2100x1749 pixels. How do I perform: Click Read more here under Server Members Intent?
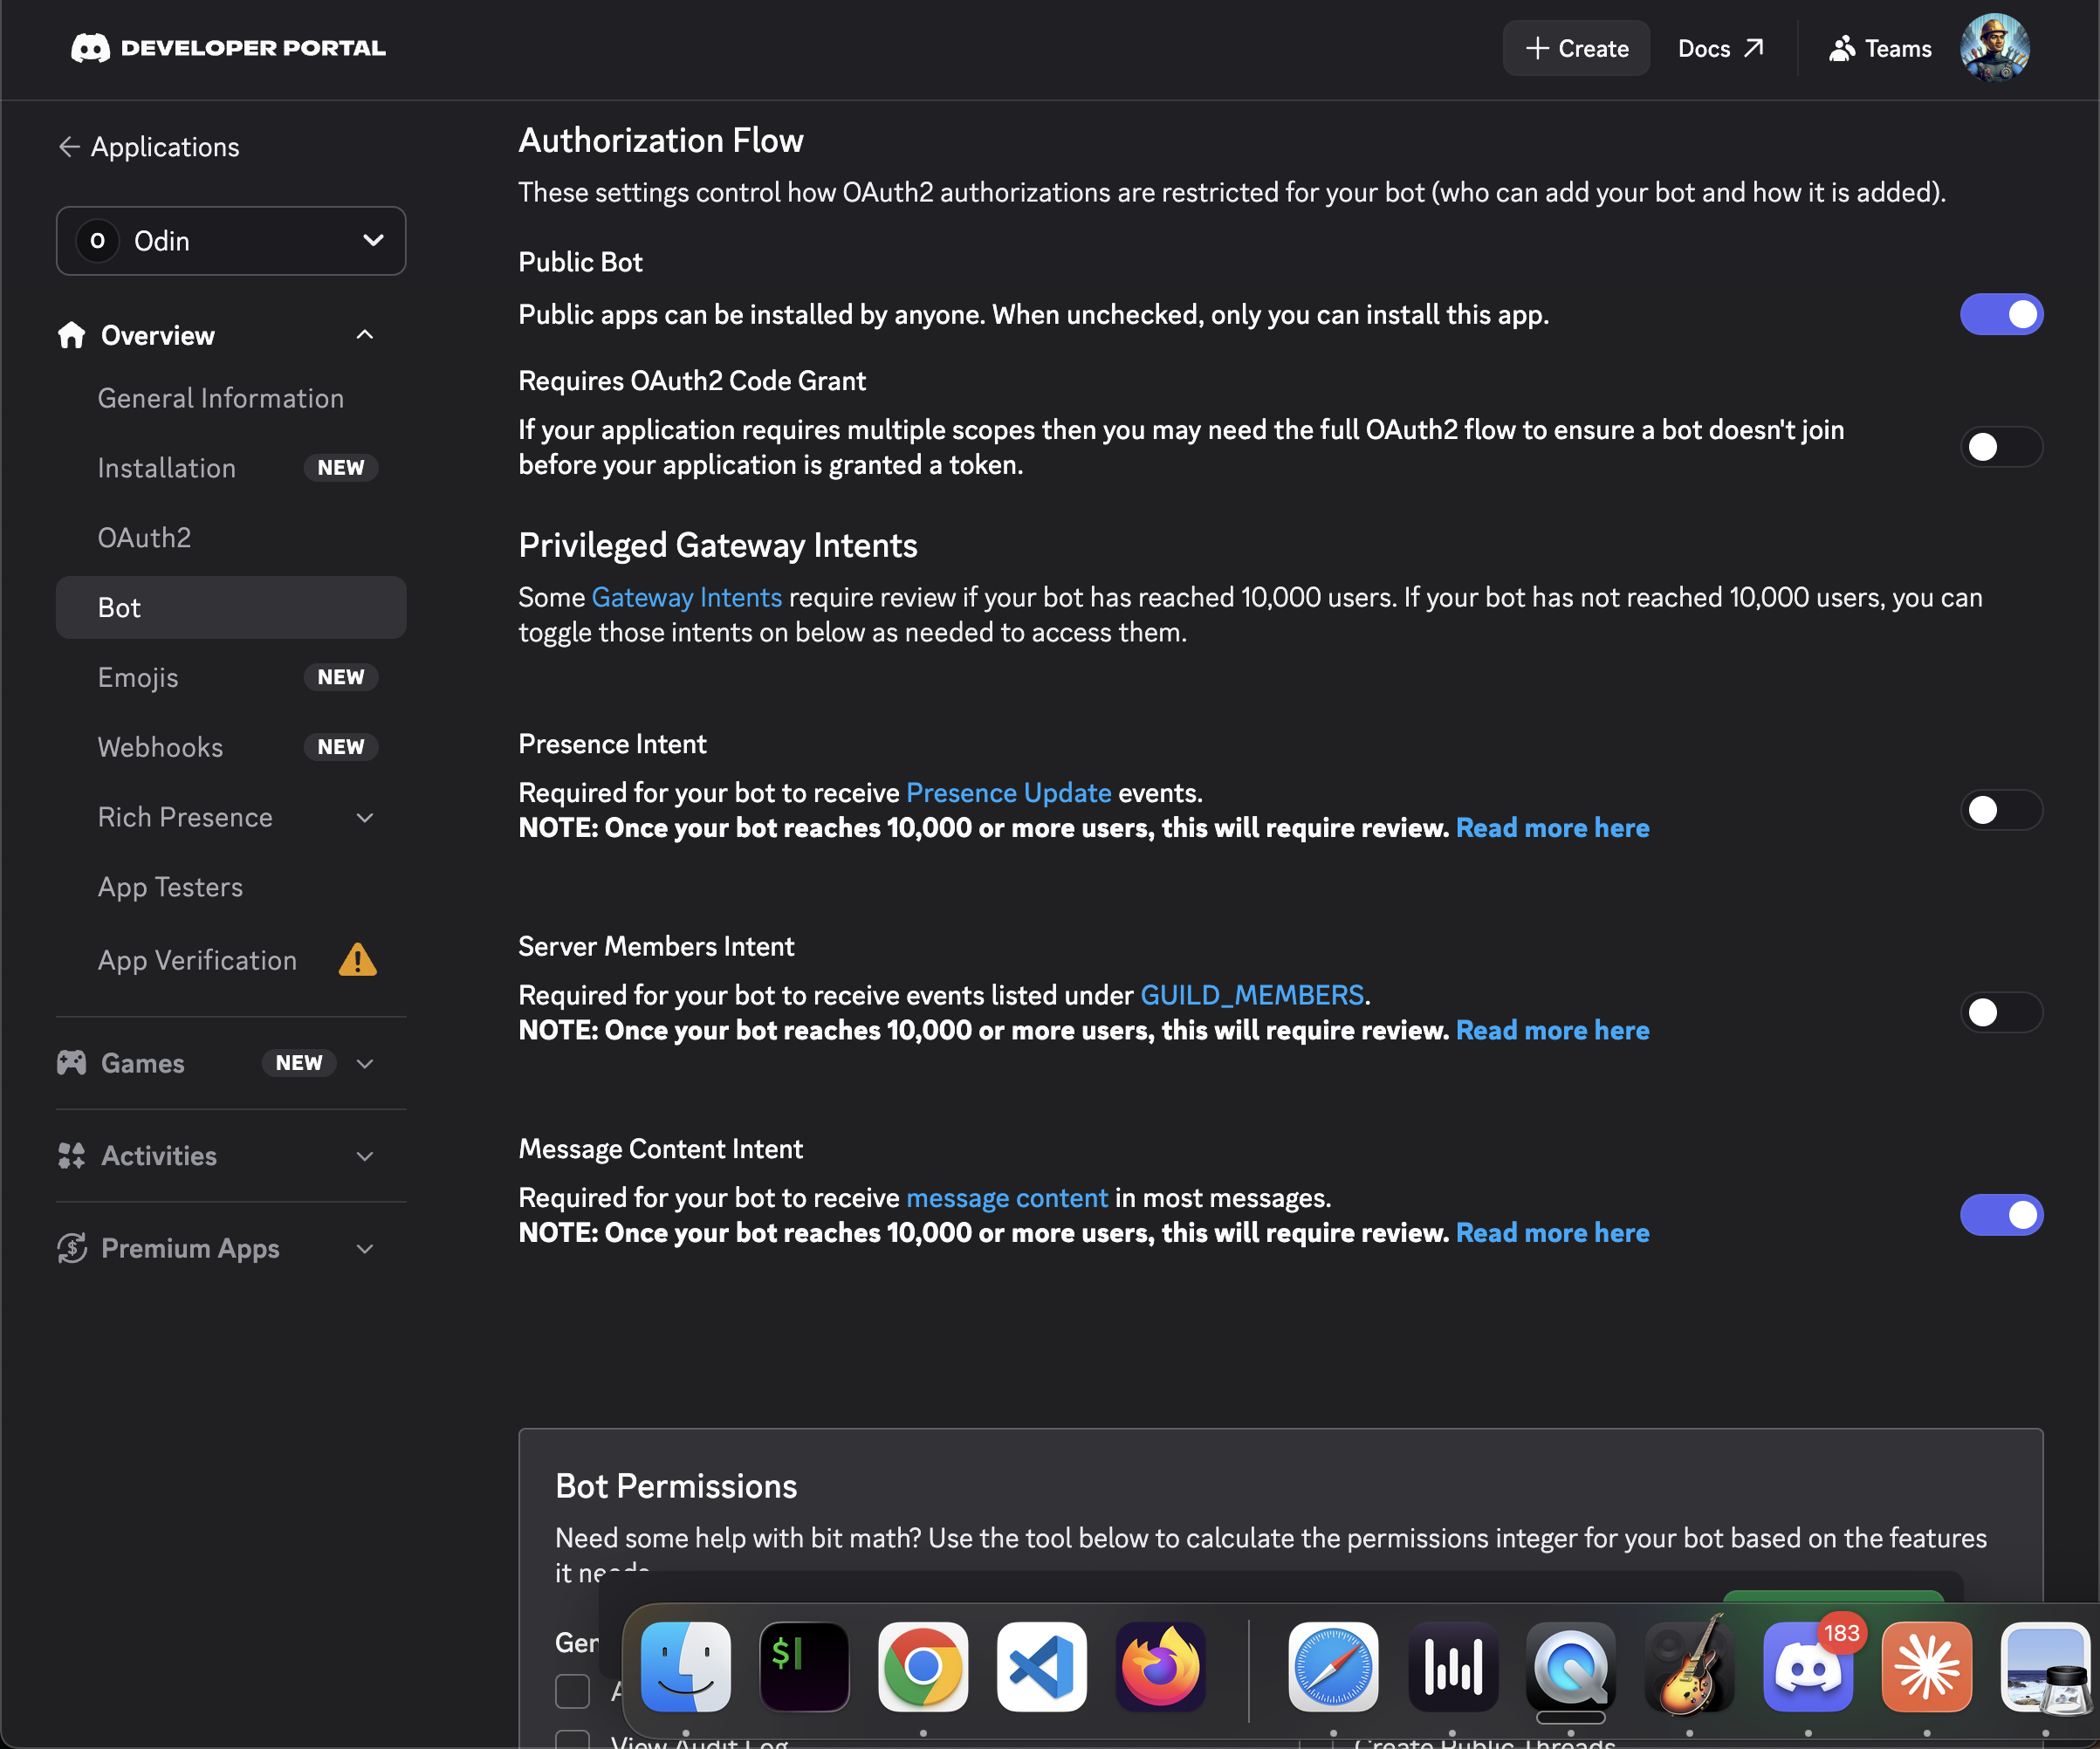coord(1552,1029)
